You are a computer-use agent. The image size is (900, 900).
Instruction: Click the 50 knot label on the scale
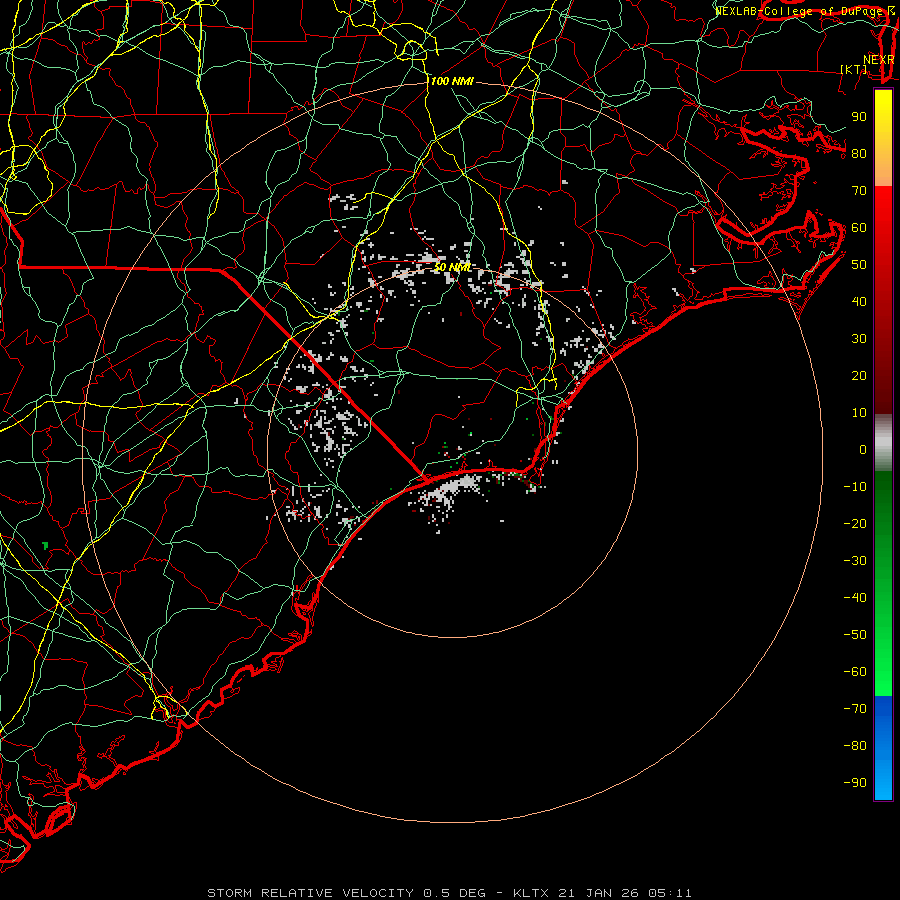click(x=859, y=265)
